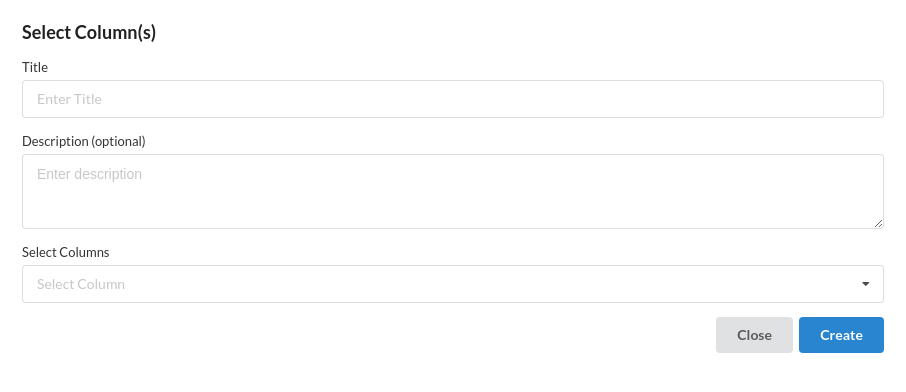This screenshot has width=906, height=392.
Task: Click the 'Title' field label
Action: [x=35, y=67]
